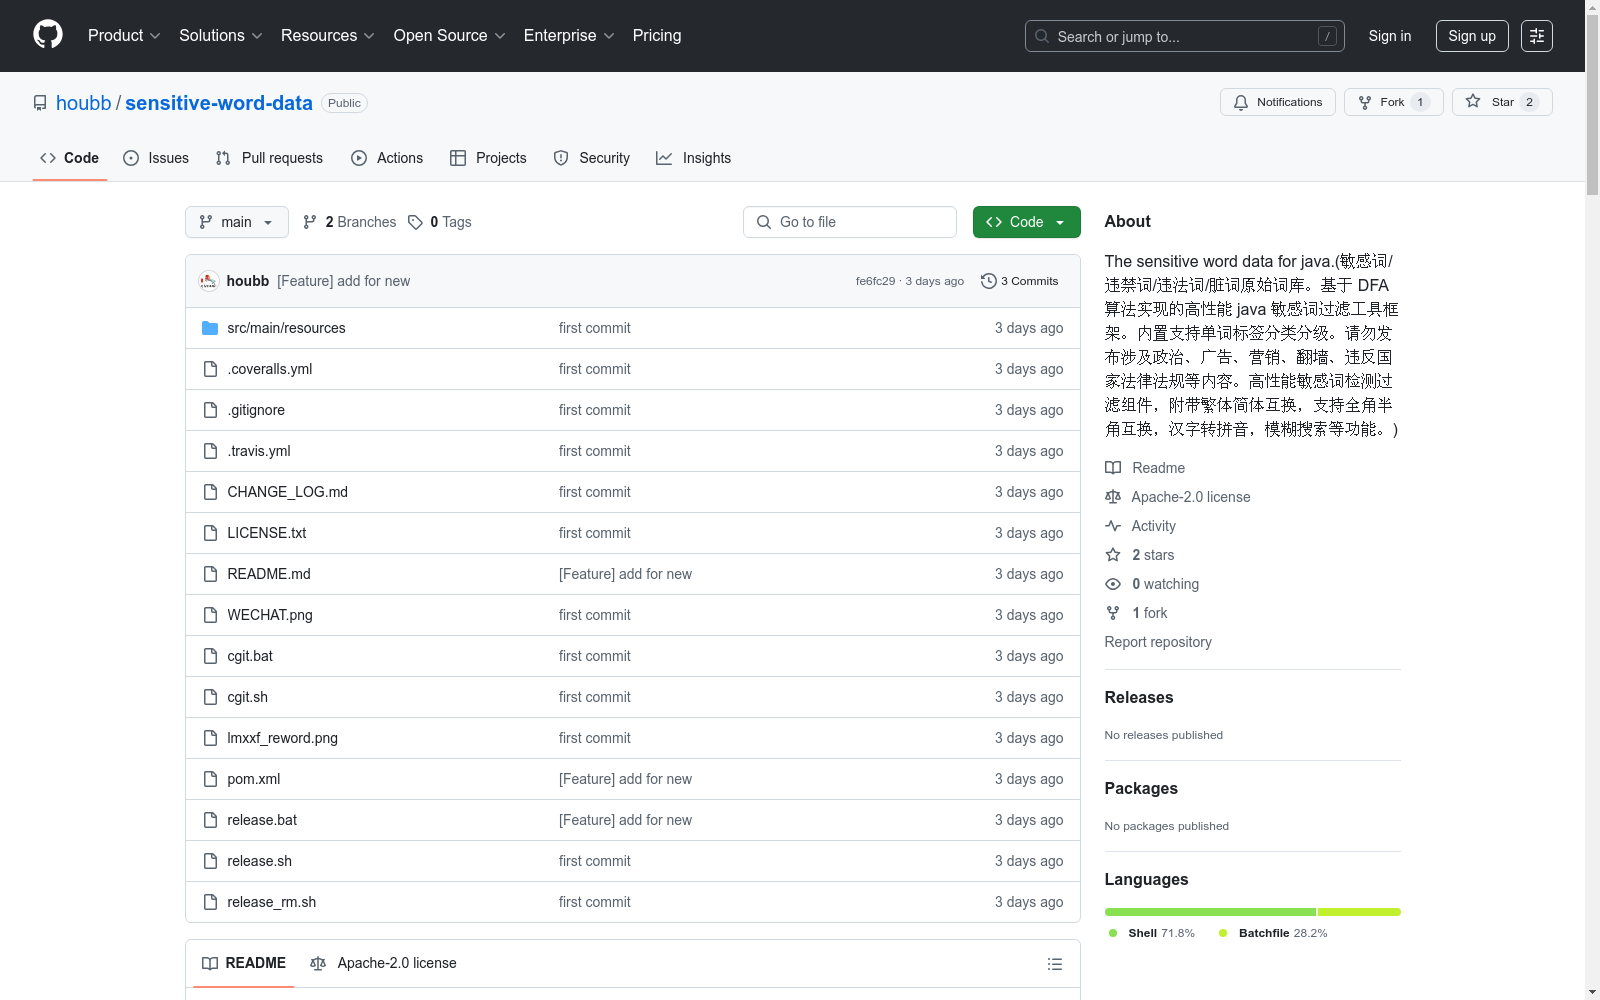Open the main branch dropdown

click(x=236, y=222)
